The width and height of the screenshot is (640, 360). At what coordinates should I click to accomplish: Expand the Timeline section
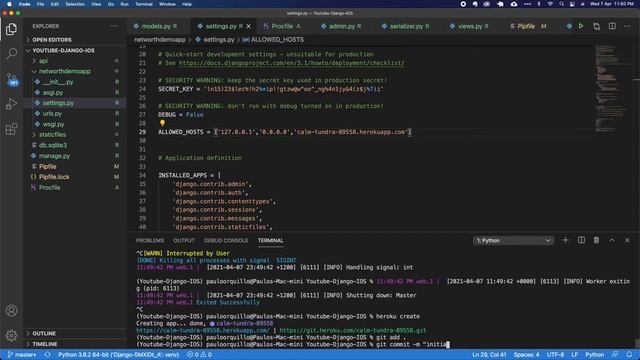tap(44, 344)
